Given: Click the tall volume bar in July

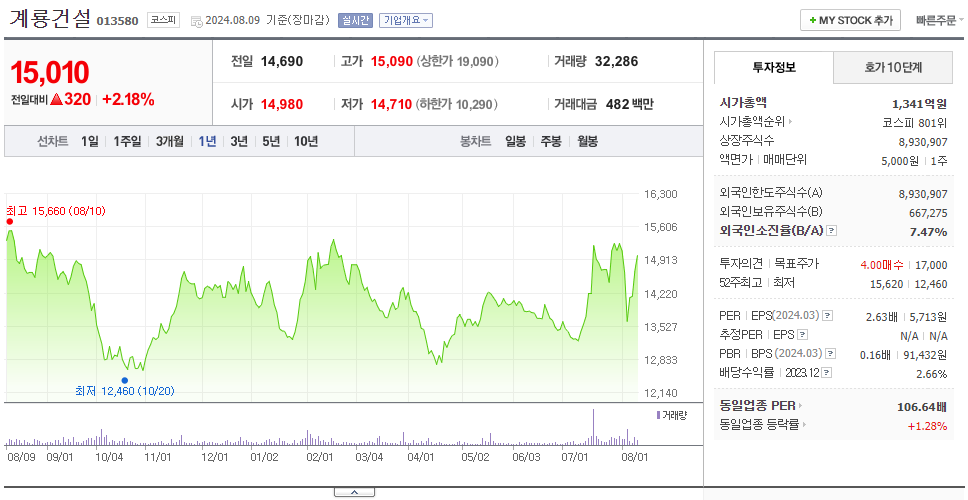Looking at the screenshot, I should [x=594, y=427].
